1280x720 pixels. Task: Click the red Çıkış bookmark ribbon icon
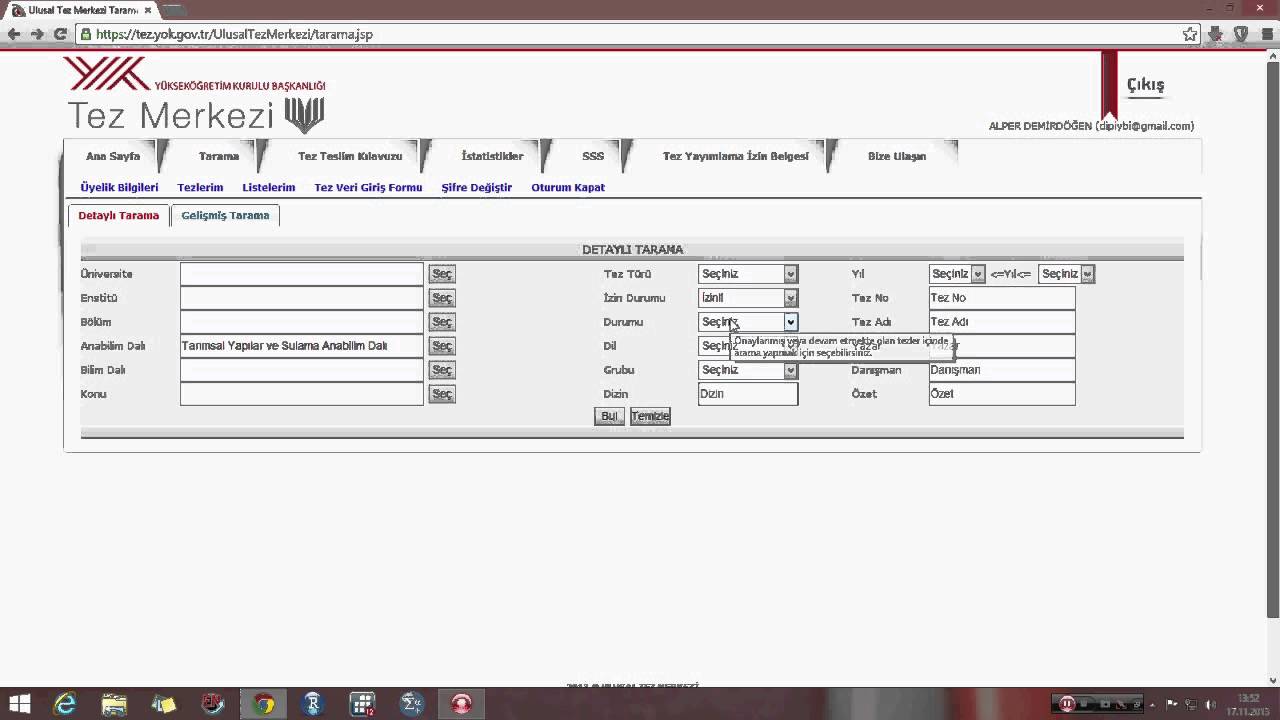click(1109, 85)
